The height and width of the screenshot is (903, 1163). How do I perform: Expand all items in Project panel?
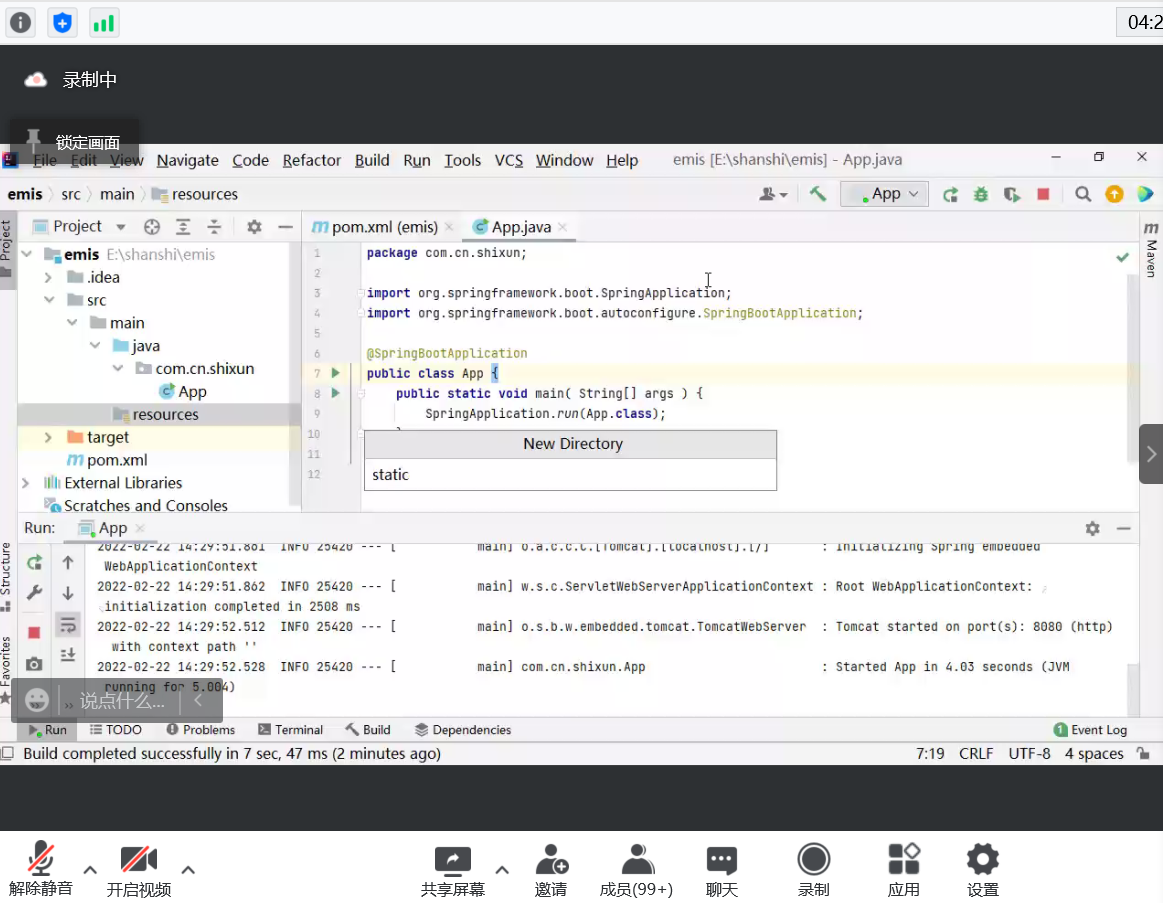coord(183,226)
